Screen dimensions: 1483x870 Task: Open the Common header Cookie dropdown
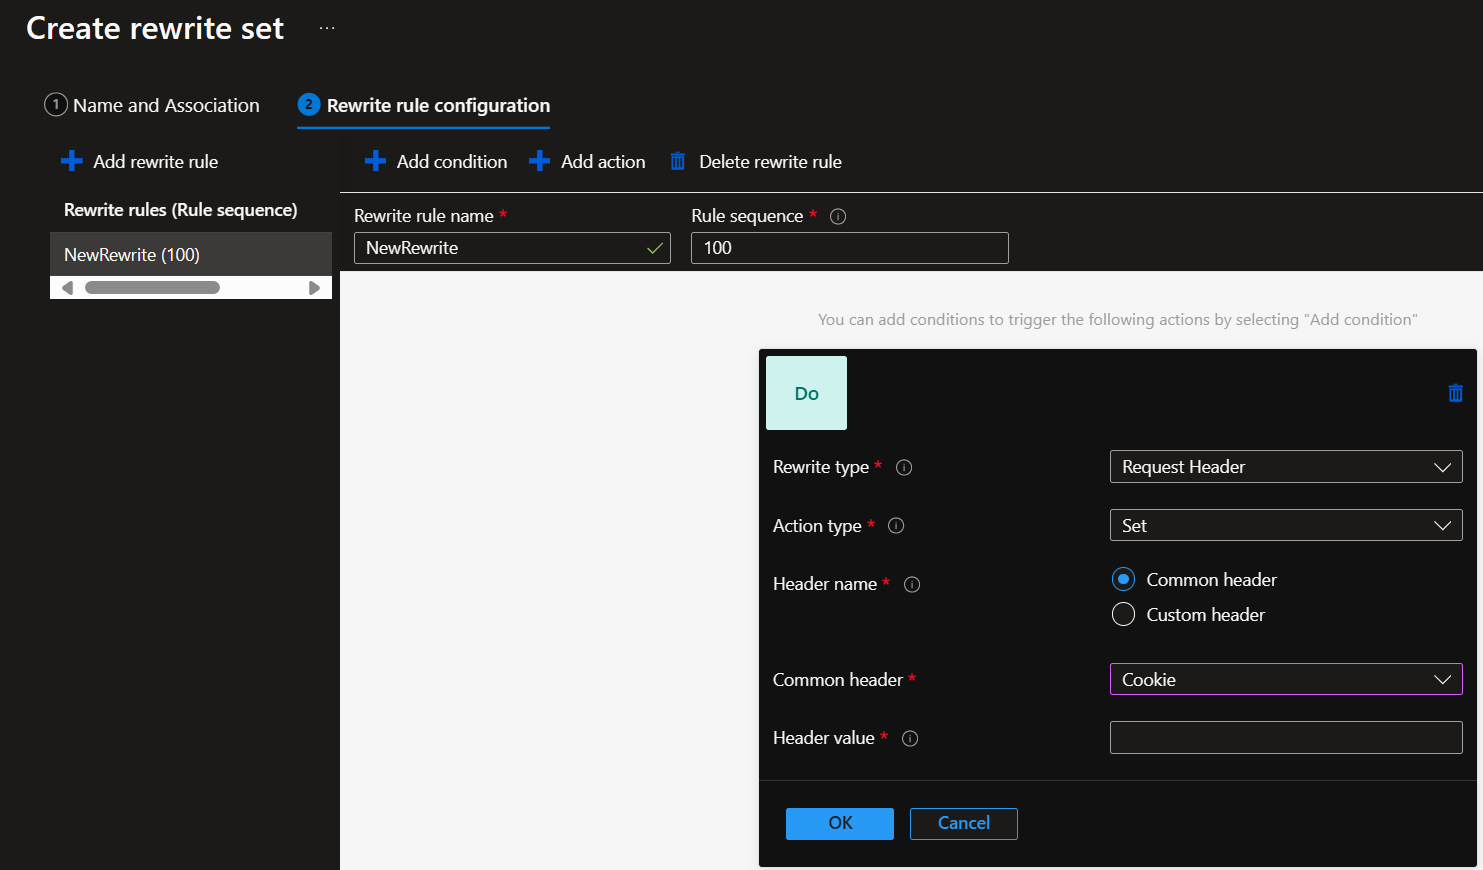pyautogui.click(x=1286, y=679)
